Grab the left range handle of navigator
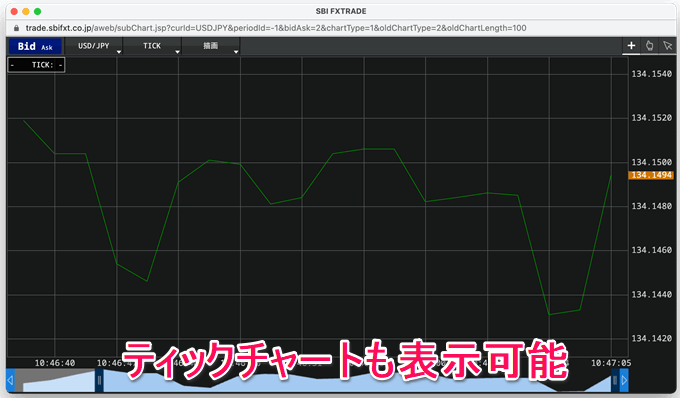Image resolution: width=680 pixels, height=398 pixels. click(x=99, y=380)
